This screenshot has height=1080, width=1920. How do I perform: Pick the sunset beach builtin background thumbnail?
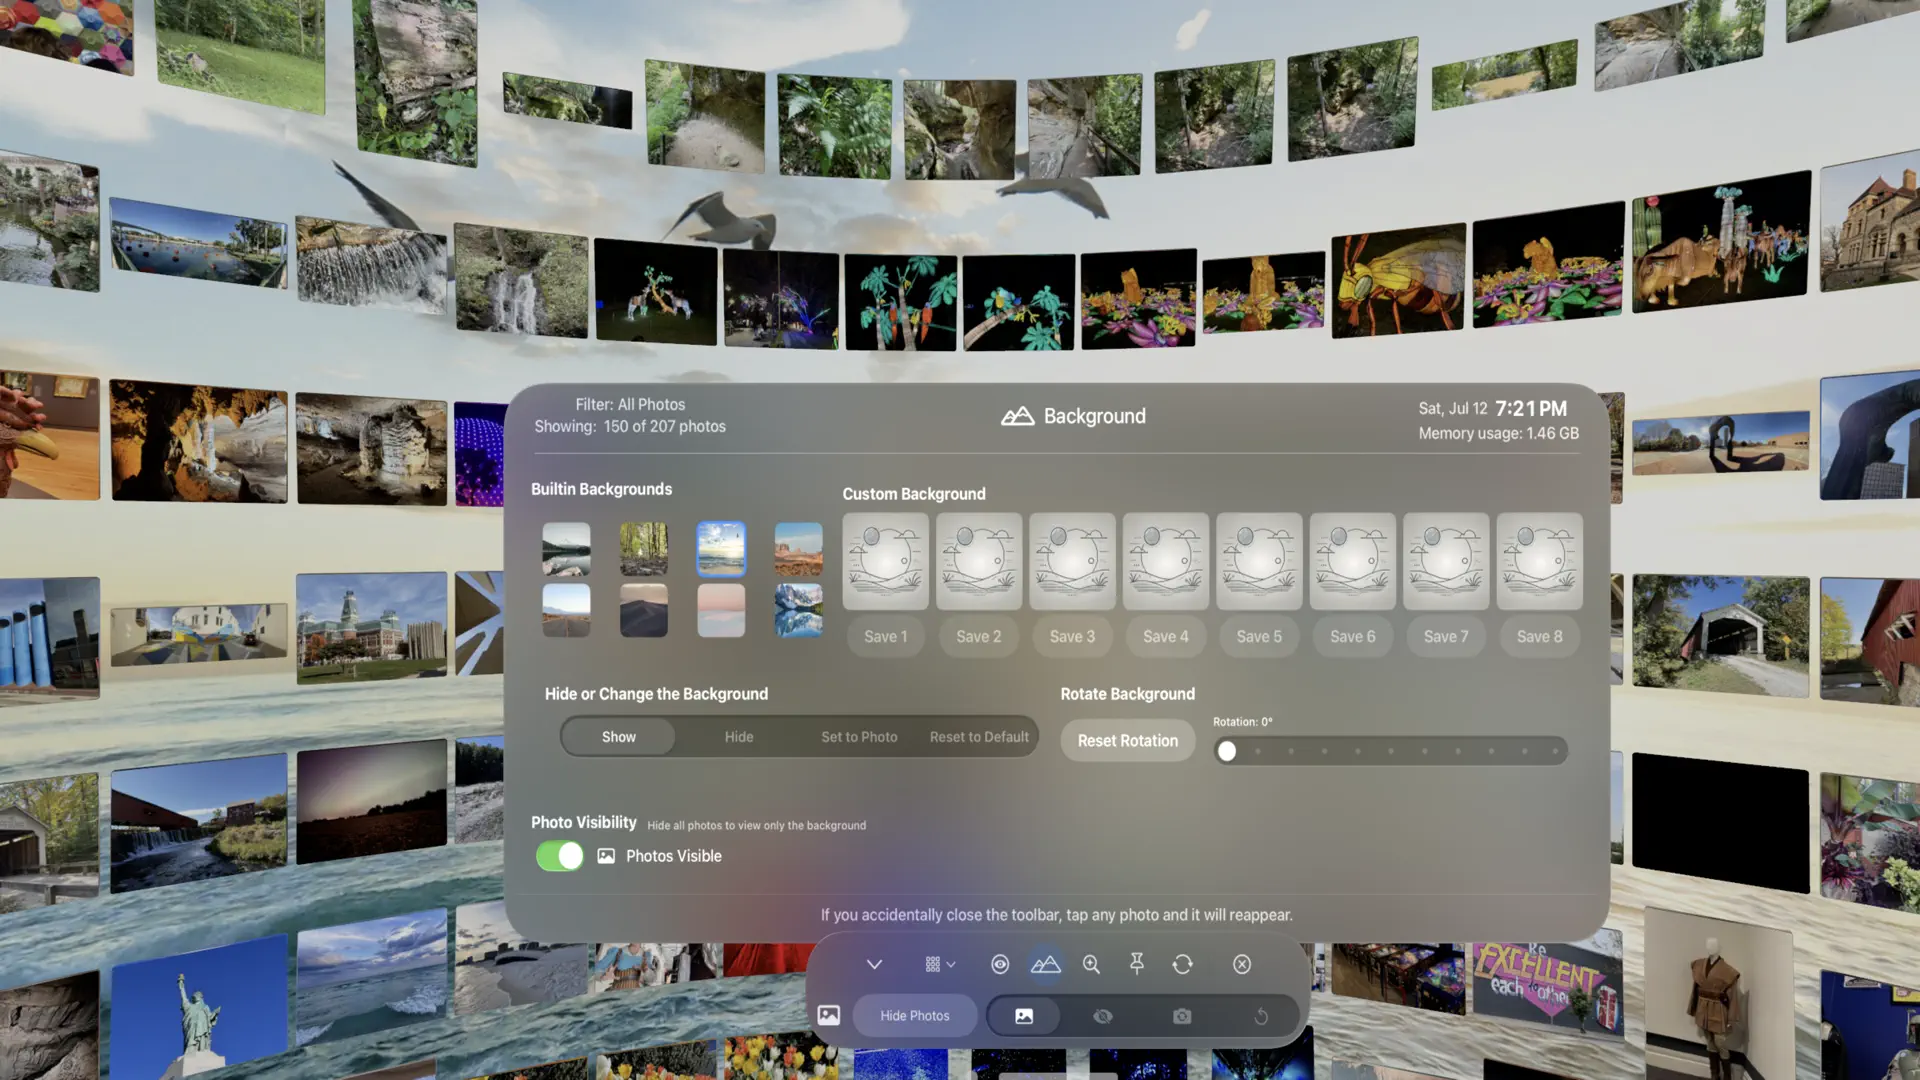coord(722,547)
